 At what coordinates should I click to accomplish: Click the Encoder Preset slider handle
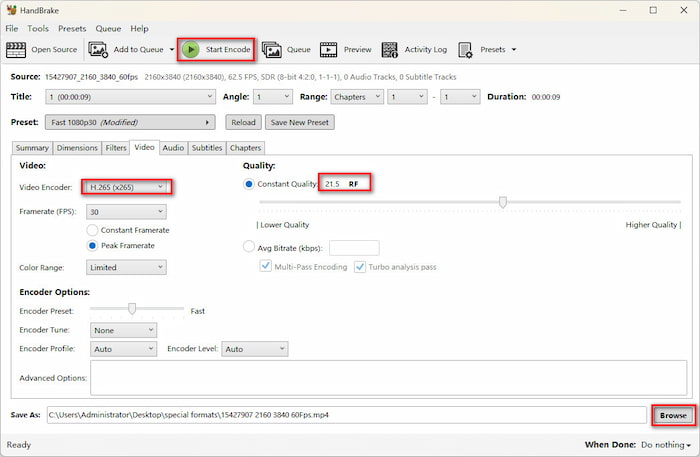point(132,308)
